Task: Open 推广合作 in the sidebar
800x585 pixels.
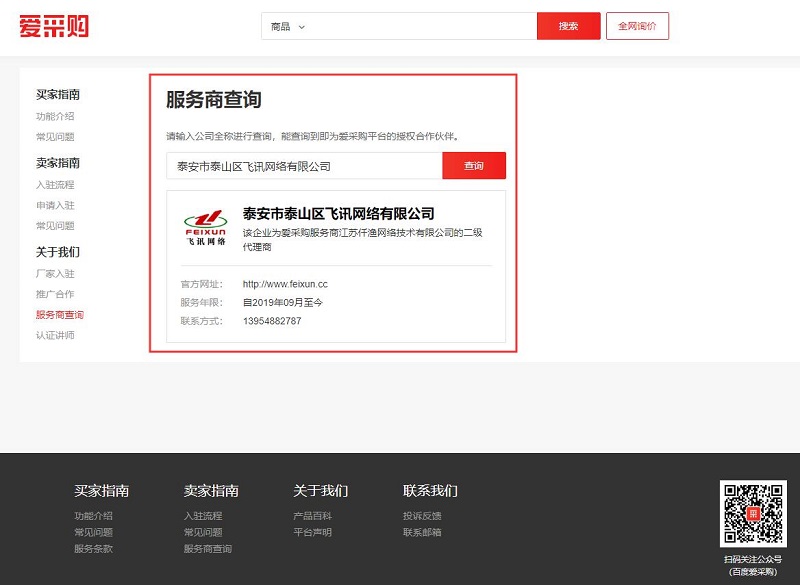Action: click(55, 294)
